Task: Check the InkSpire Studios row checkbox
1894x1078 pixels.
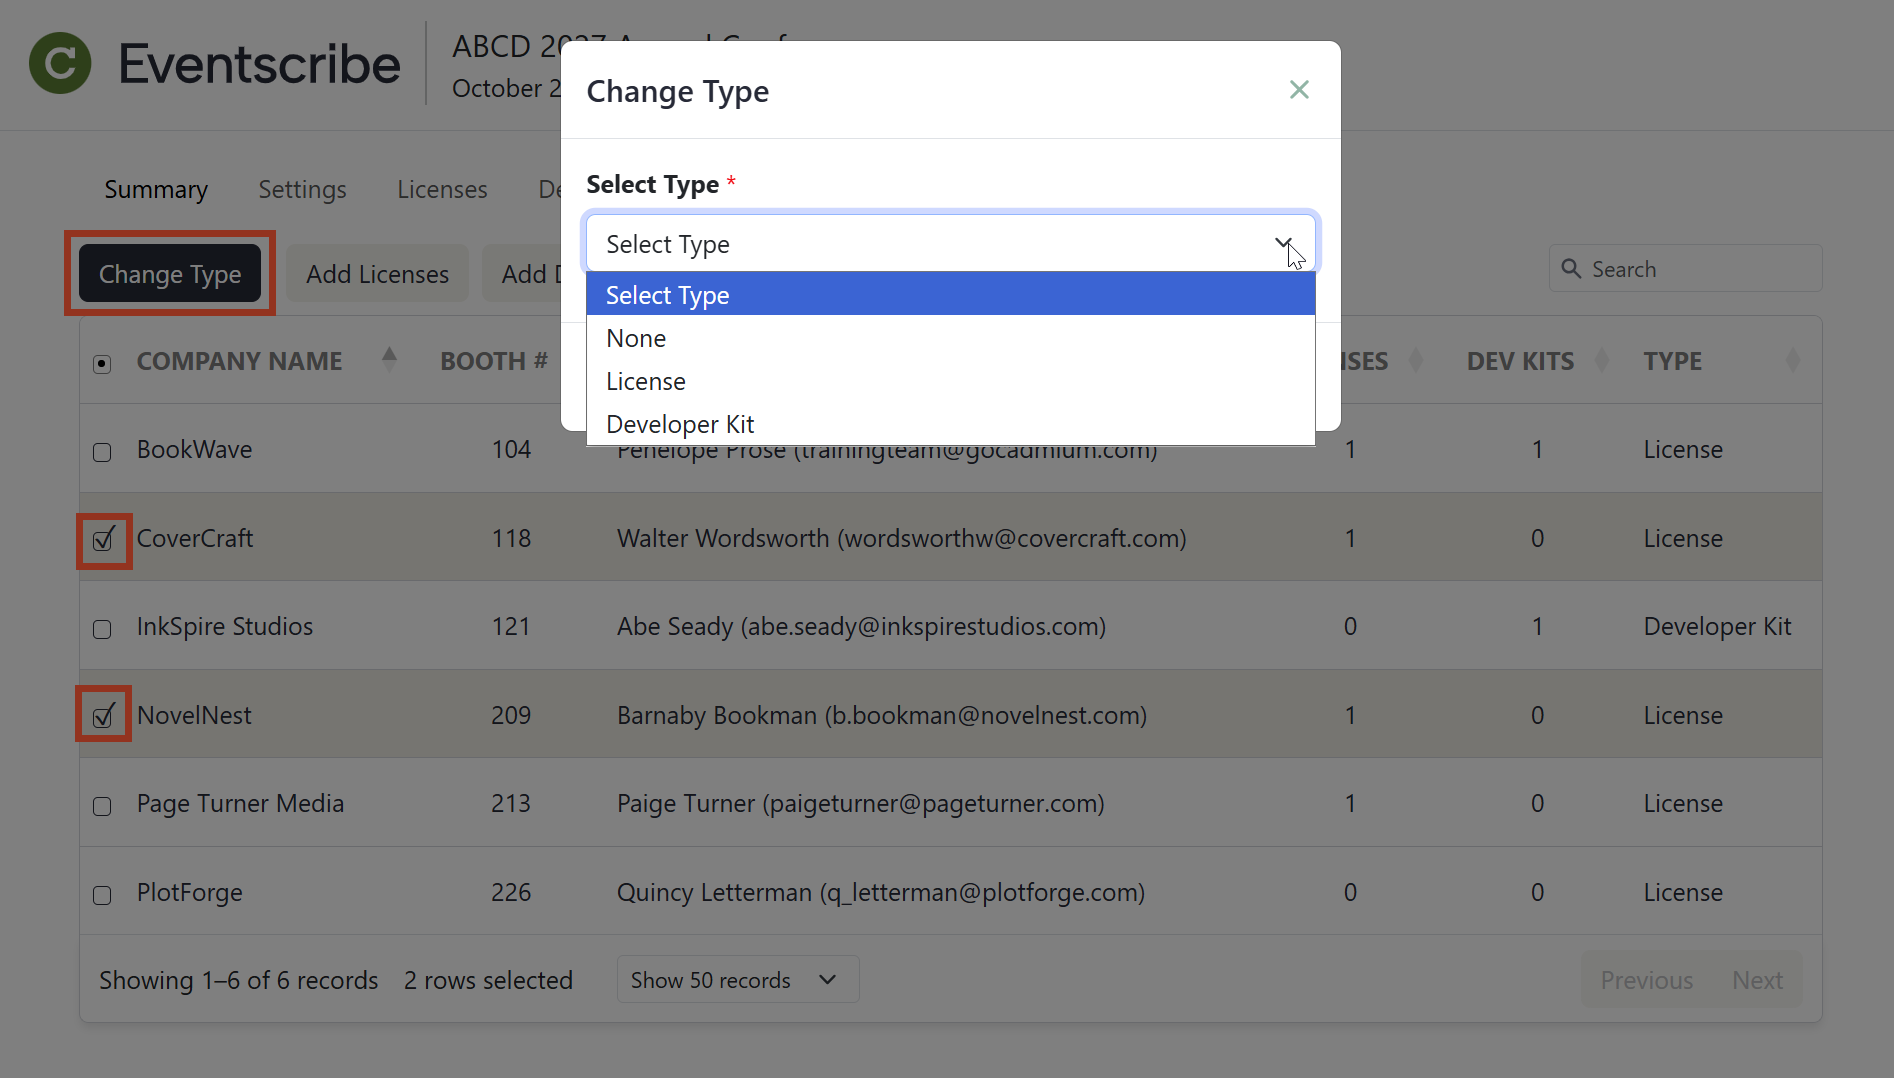Action: (101, 629)
